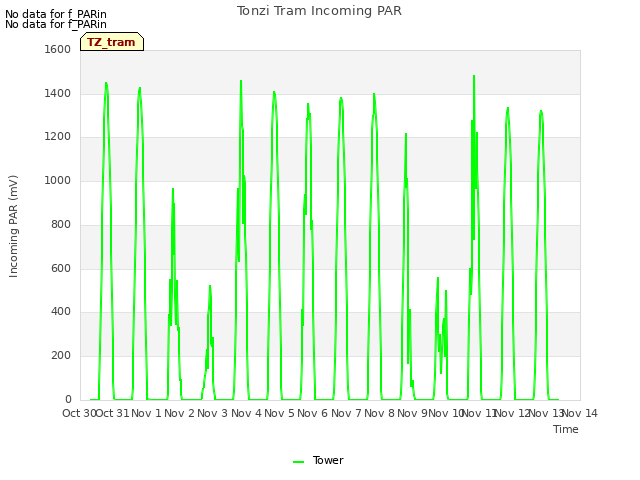The image size is (640, 480).
Task: Click the 200 y-axis tick label
Action: [61, 356]
